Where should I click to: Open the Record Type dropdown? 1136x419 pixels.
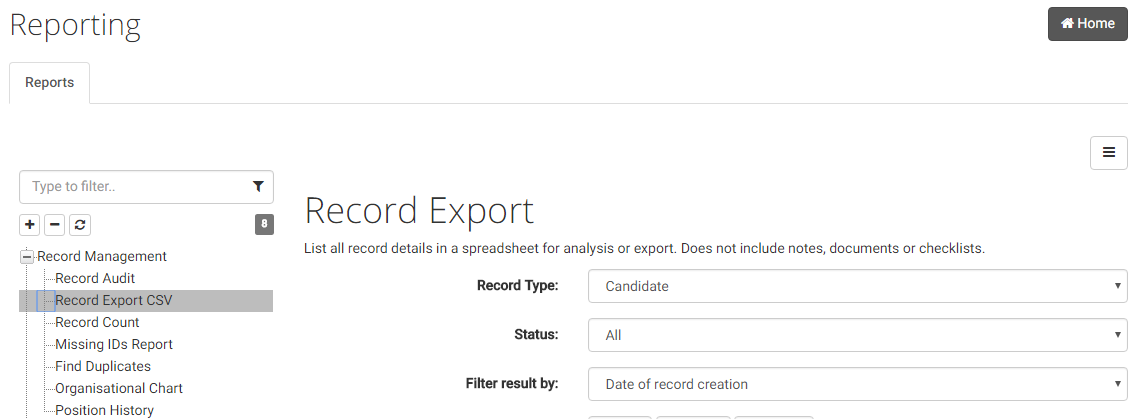coord(858,286)
